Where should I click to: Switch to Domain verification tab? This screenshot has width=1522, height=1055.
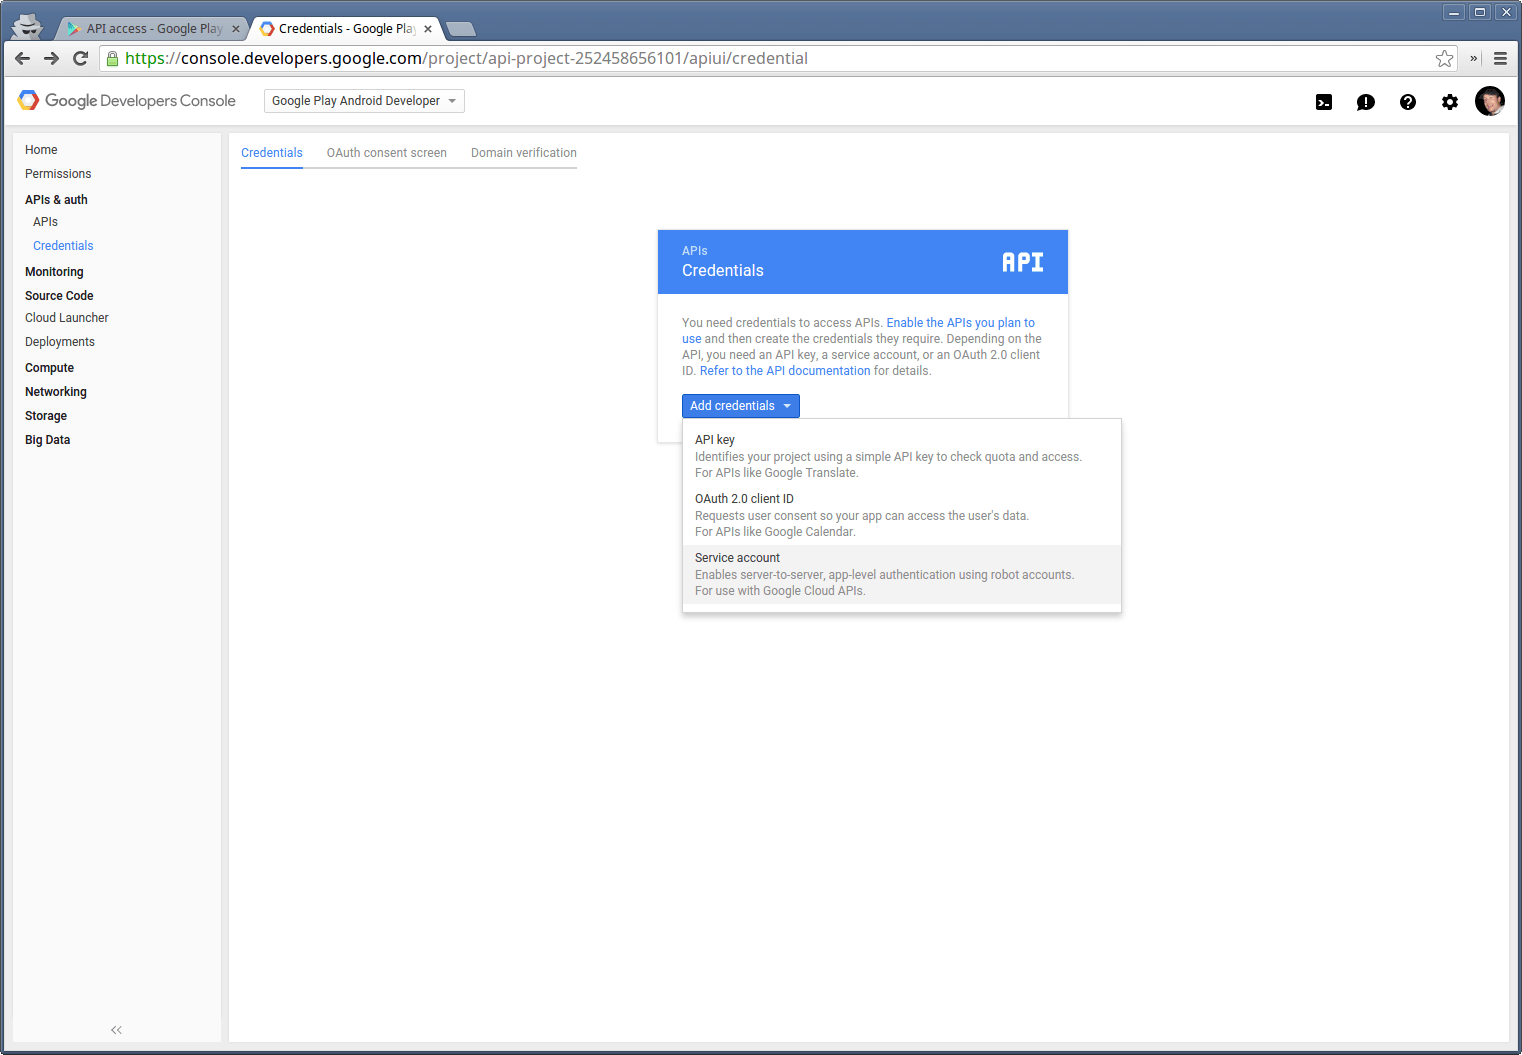[x=523, y=153]
